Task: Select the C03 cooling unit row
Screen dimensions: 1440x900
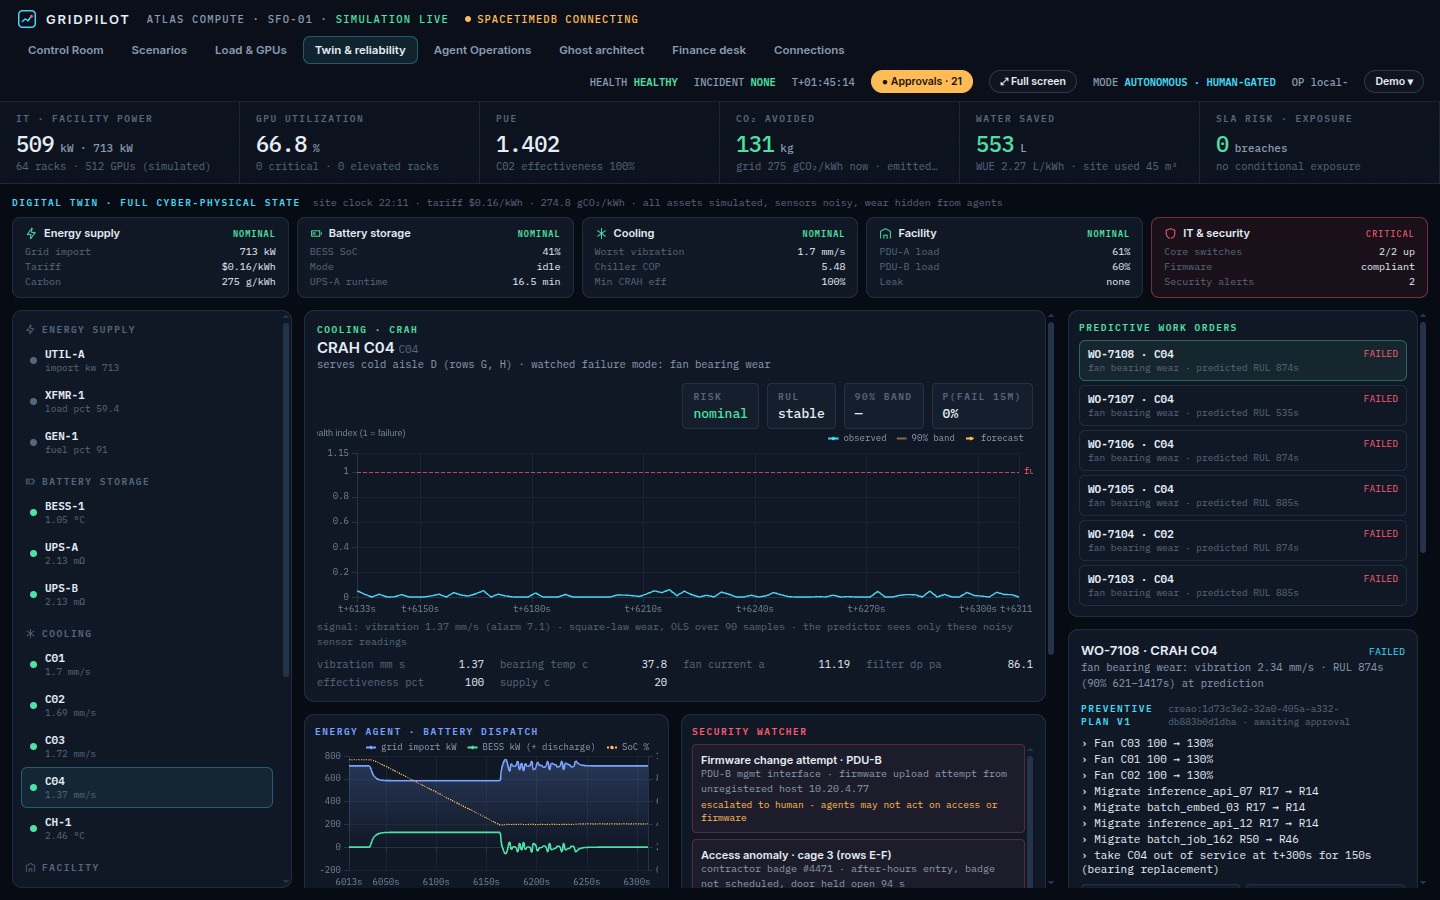Action: tap(147, 747)
